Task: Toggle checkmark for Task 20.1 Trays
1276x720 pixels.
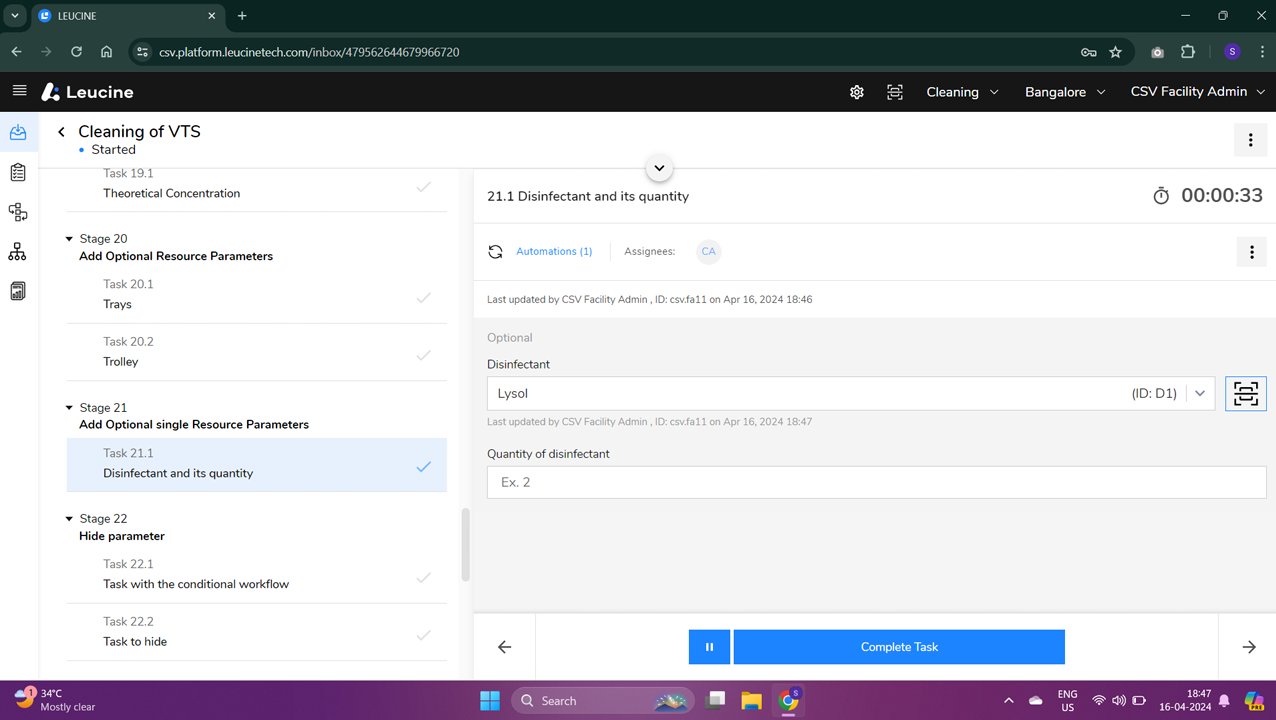Action: click(424, 297)
